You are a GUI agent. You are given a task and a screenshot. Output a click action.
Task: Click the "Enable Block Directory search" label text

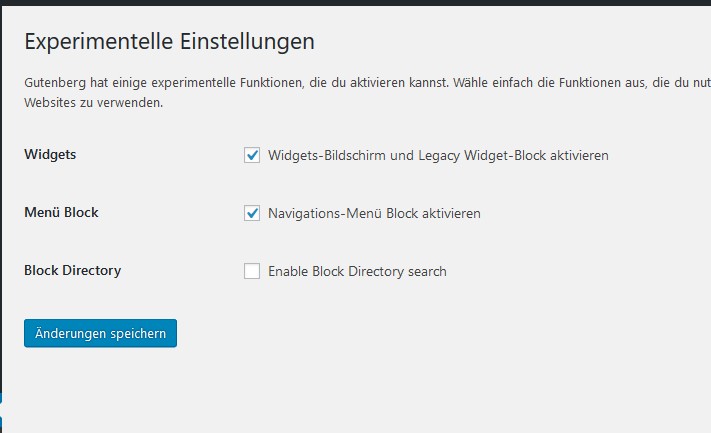pyautogui.click(x=357, y=271)
